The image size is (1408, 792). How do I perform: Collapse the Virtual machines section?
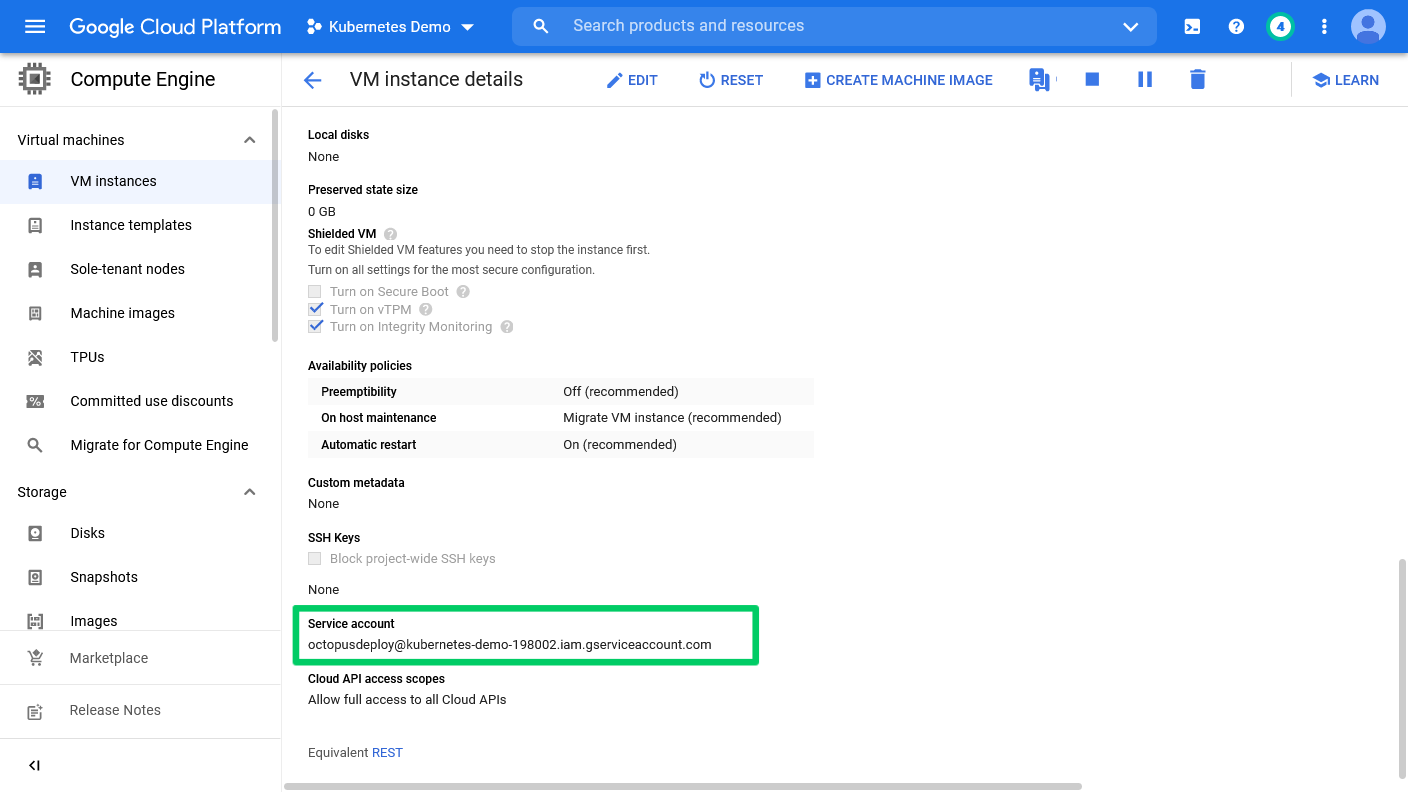tap(250, 140)
